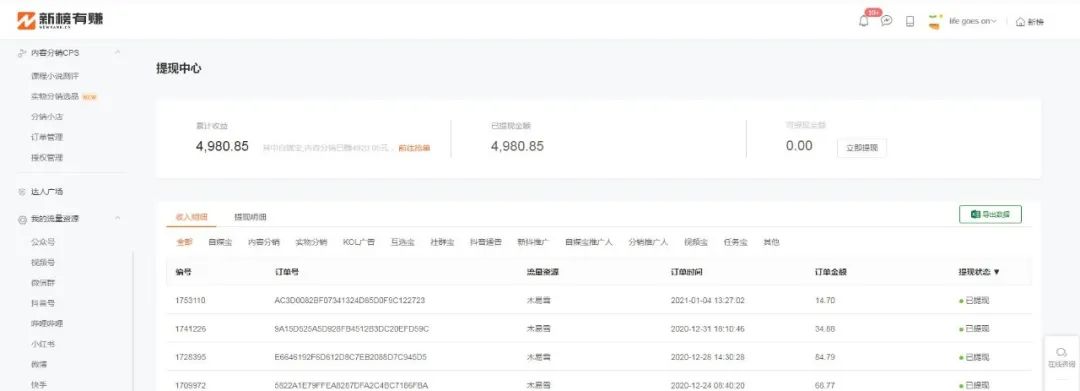1080x391 pixels.
Task: Click the 订单时间 column header
Action: coord(687,272)
